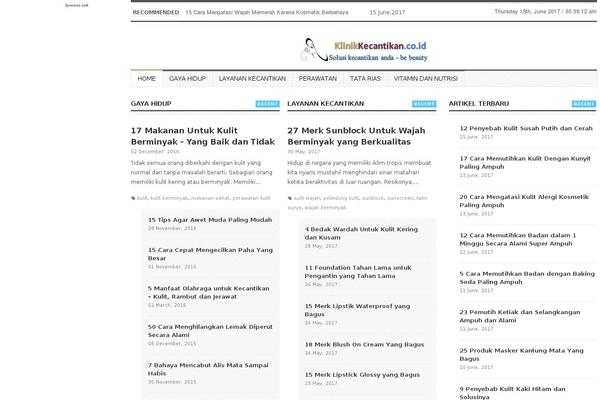
Task: Open 15 Merk Lipstik Waterproof article
Action: point(357,310)
